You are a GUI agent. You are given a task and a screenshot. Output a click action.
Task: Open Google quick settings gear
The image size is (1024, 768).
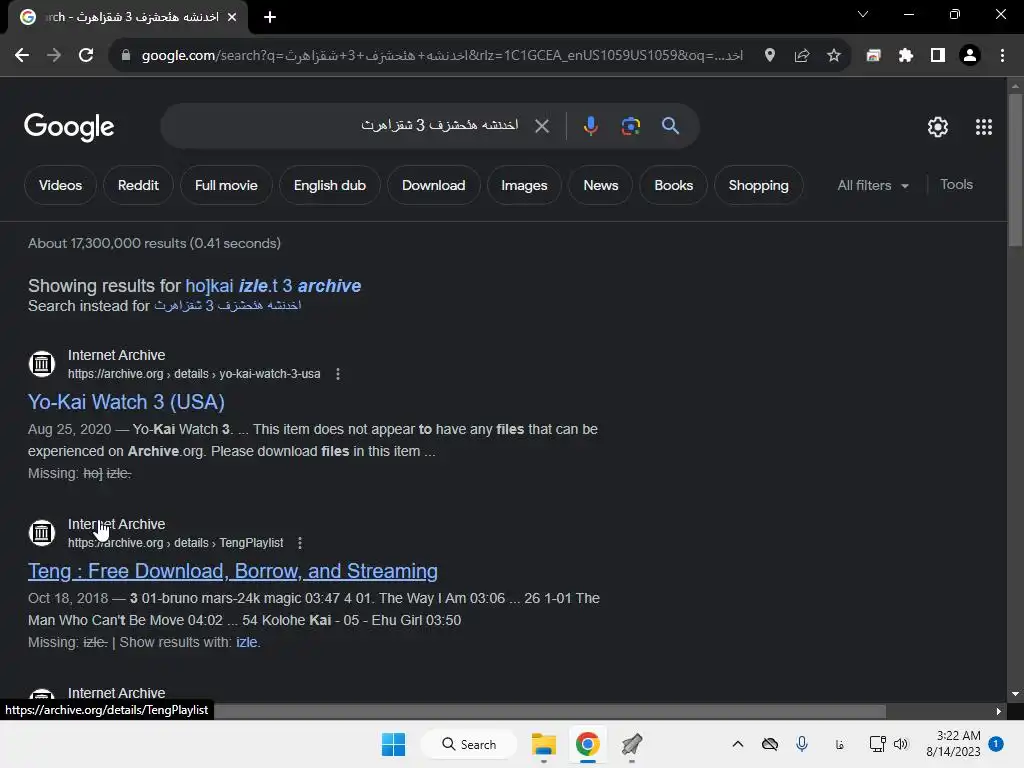(938, 127)
